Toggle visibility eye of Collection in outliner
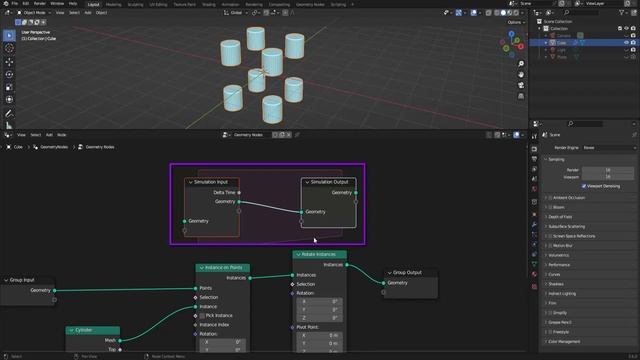The width and height of the screenshot is (640, 360). (x=626, y=29)
